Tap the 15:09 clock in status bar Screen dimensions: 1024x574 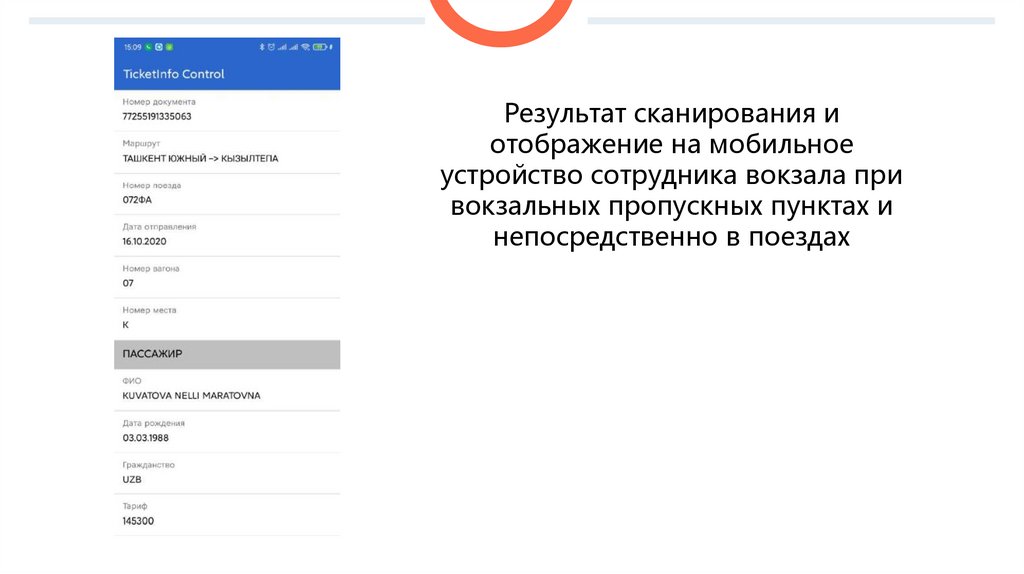tap(133, 47)
